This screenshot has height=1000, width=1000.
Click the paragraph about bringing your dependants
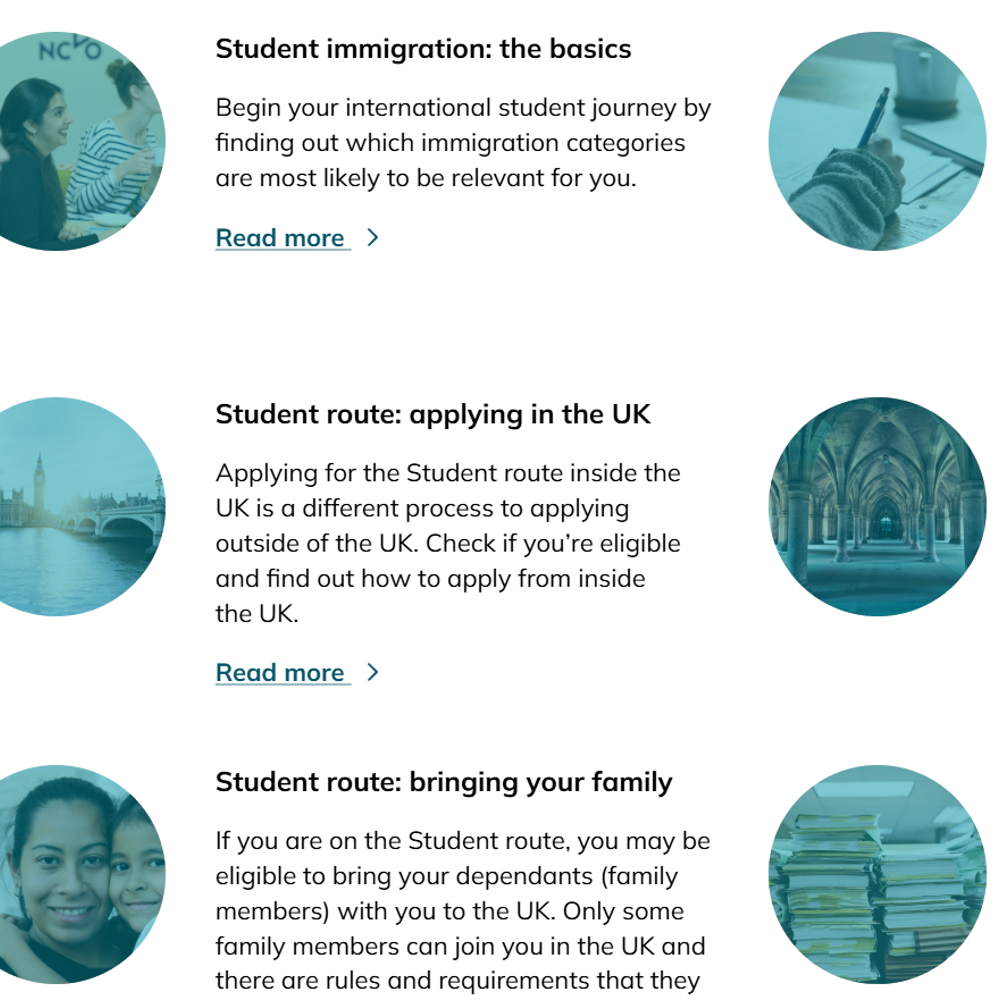[x=463, y=911]
